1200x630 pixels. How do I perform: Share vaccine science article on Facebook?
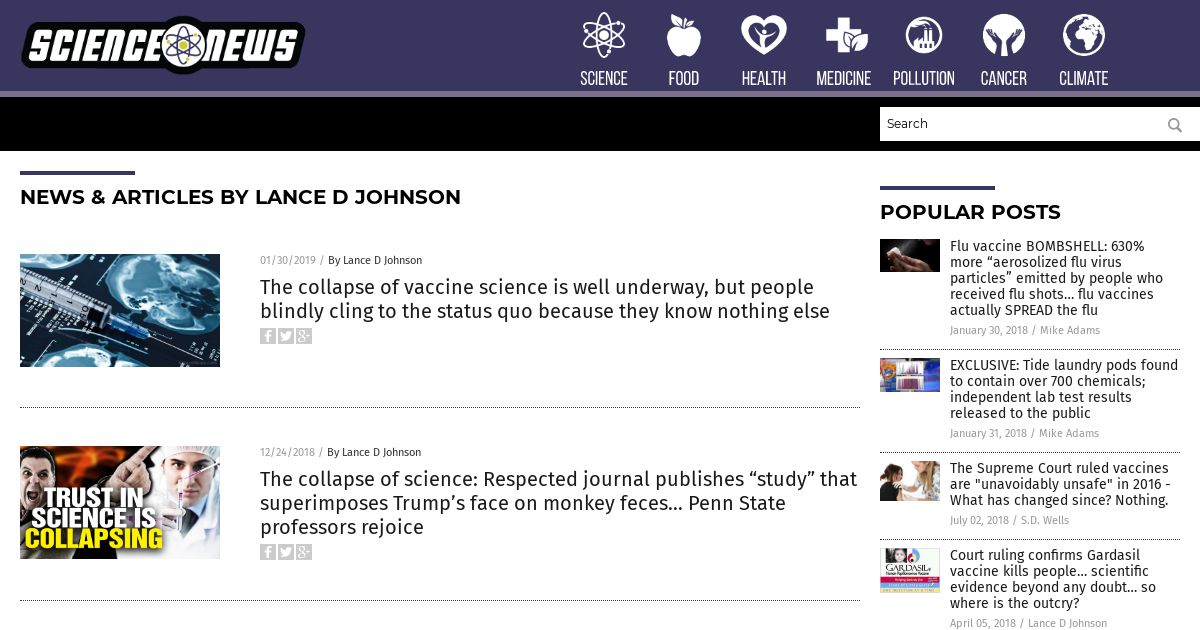pyautogui.click(x=268, y=336)
